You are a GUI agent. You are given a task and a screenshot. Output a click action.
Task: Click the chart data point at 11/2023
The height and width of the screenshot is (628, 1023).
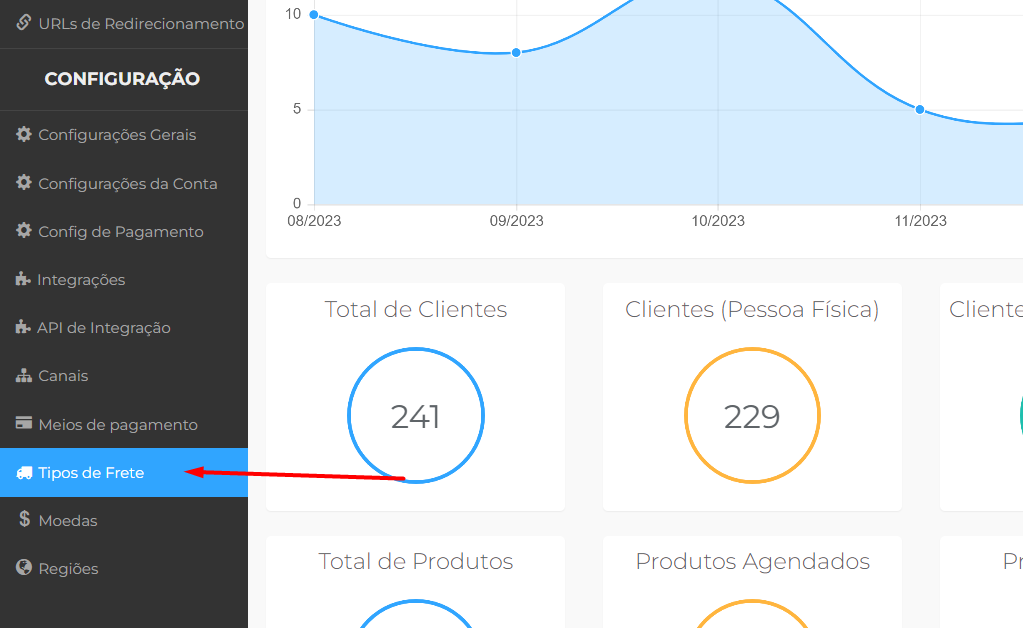pyautogui.click(x=920, y=110)
